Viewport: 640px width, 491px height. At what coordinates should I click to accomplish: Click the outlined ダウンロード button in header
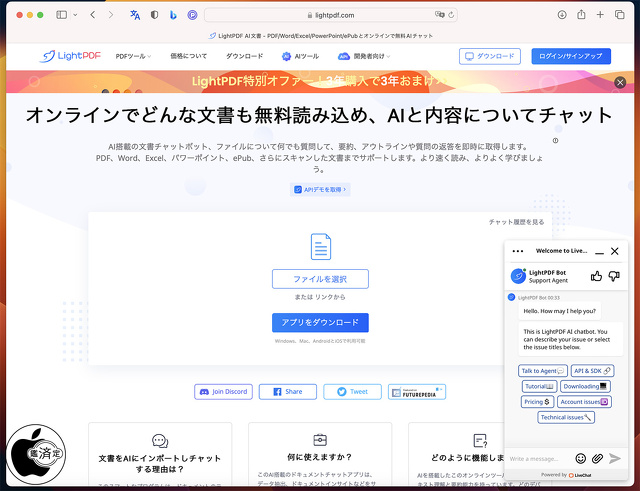[x=490, y=56]
